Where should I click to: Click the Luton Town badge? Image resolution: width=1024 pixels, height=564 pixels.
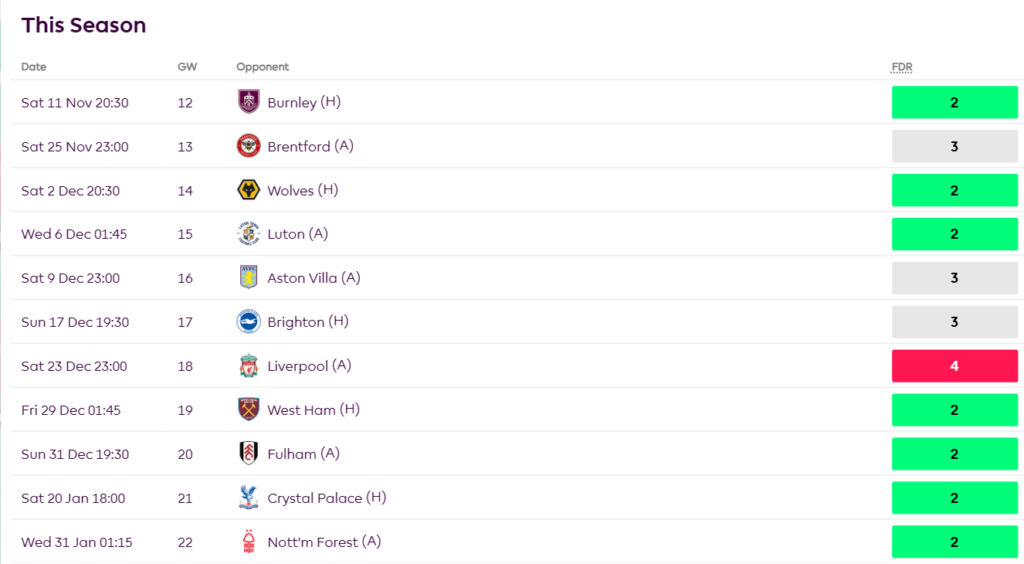[249, 234]
